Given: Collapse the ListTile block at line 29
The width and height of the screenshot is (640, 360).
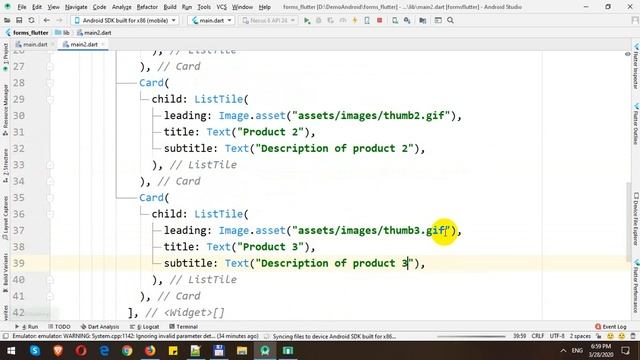Looking at the screenshot, I should (x=50, y=100).
